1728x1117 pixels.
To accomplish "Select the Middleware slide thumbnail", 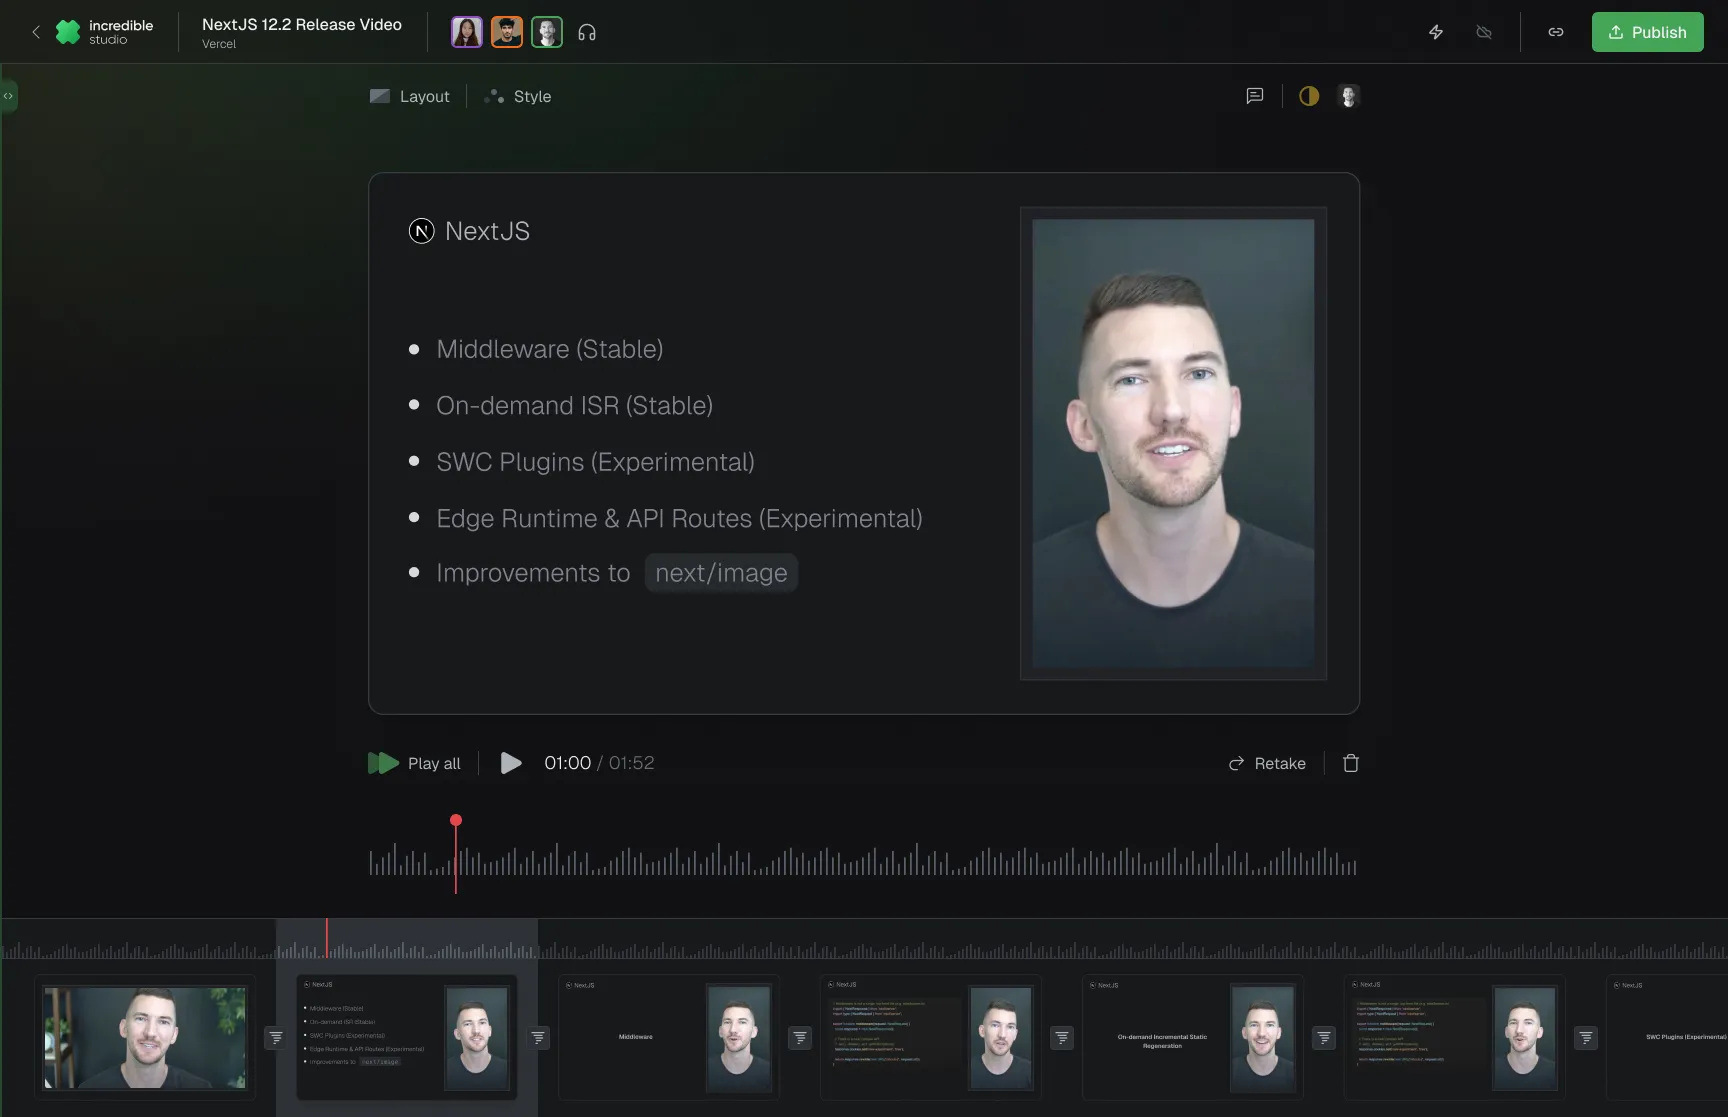I will click(x=668, y=1037).
